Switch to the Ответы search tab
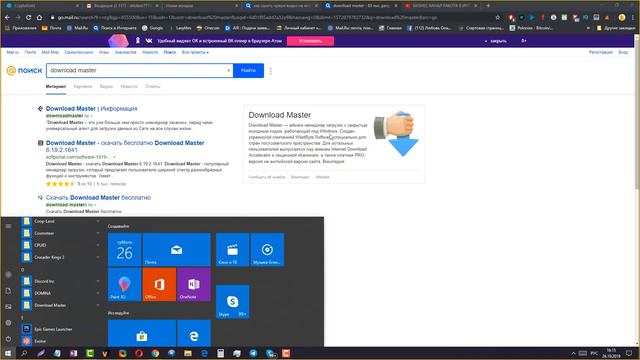The width and height of the screenshot is (640, 360). click(153, 87)
